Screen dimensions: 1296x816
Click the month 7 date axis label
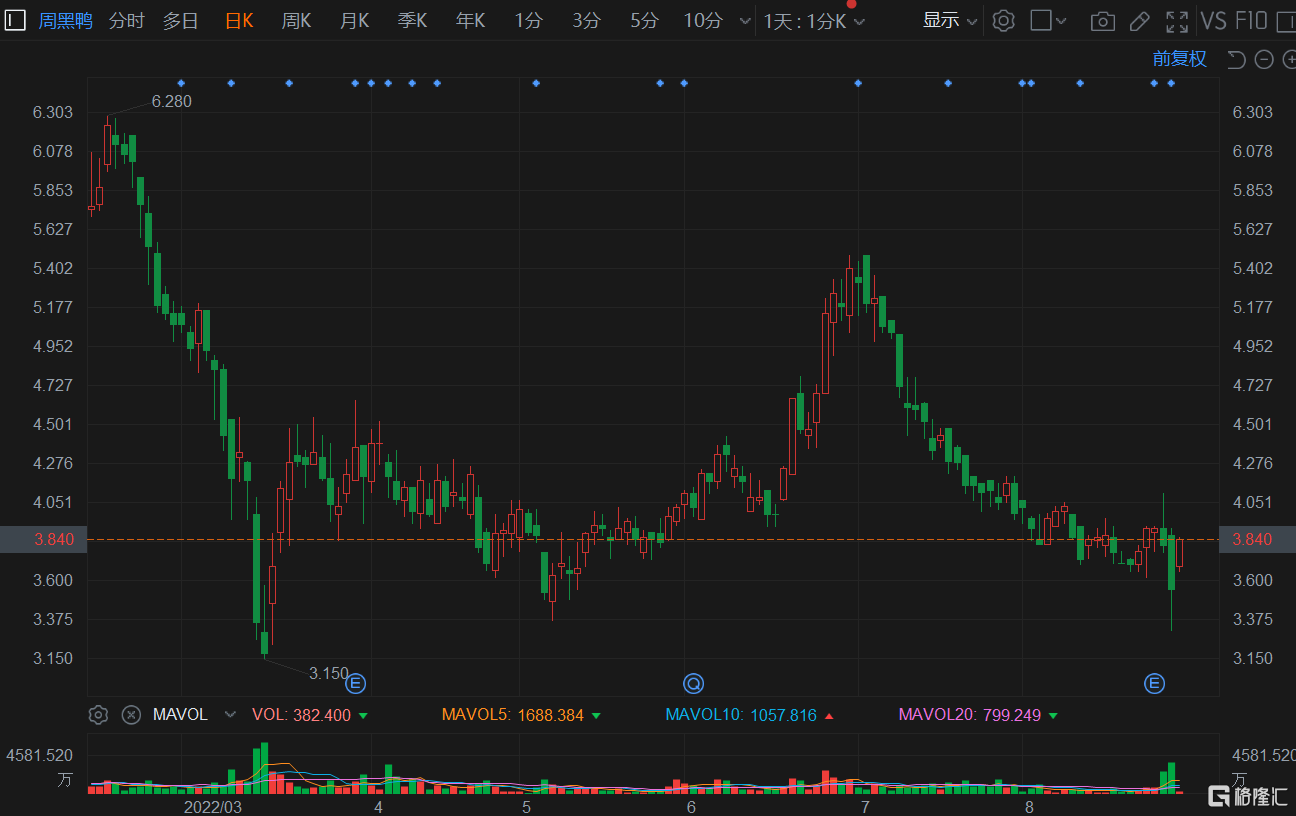(x=864, y=806)
